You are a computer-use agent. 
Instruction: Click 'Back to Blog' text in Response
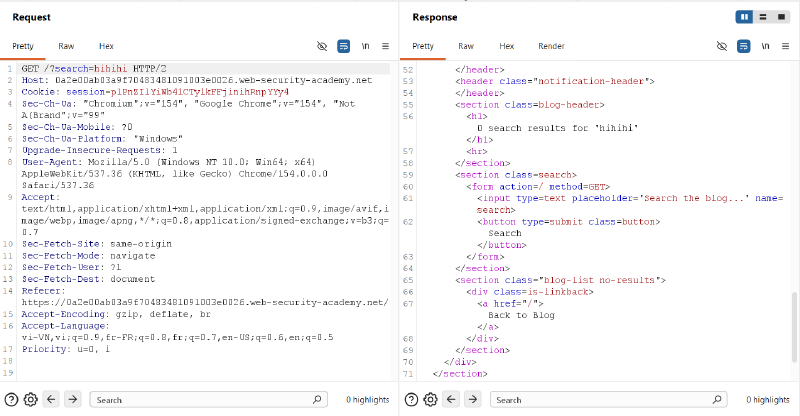[521, 315]
